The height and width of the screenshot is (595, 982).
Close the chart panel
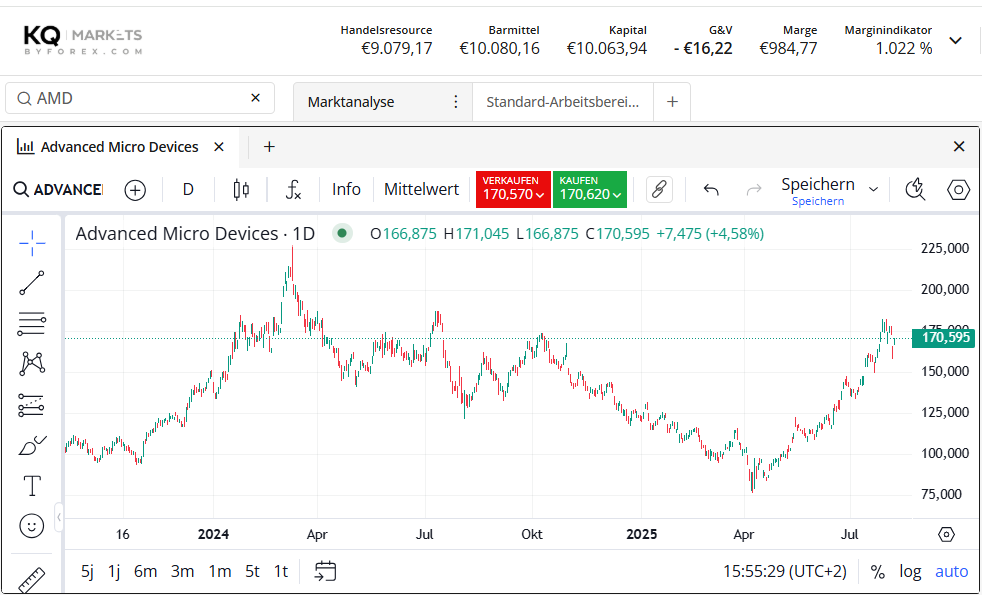coord(959,147)
